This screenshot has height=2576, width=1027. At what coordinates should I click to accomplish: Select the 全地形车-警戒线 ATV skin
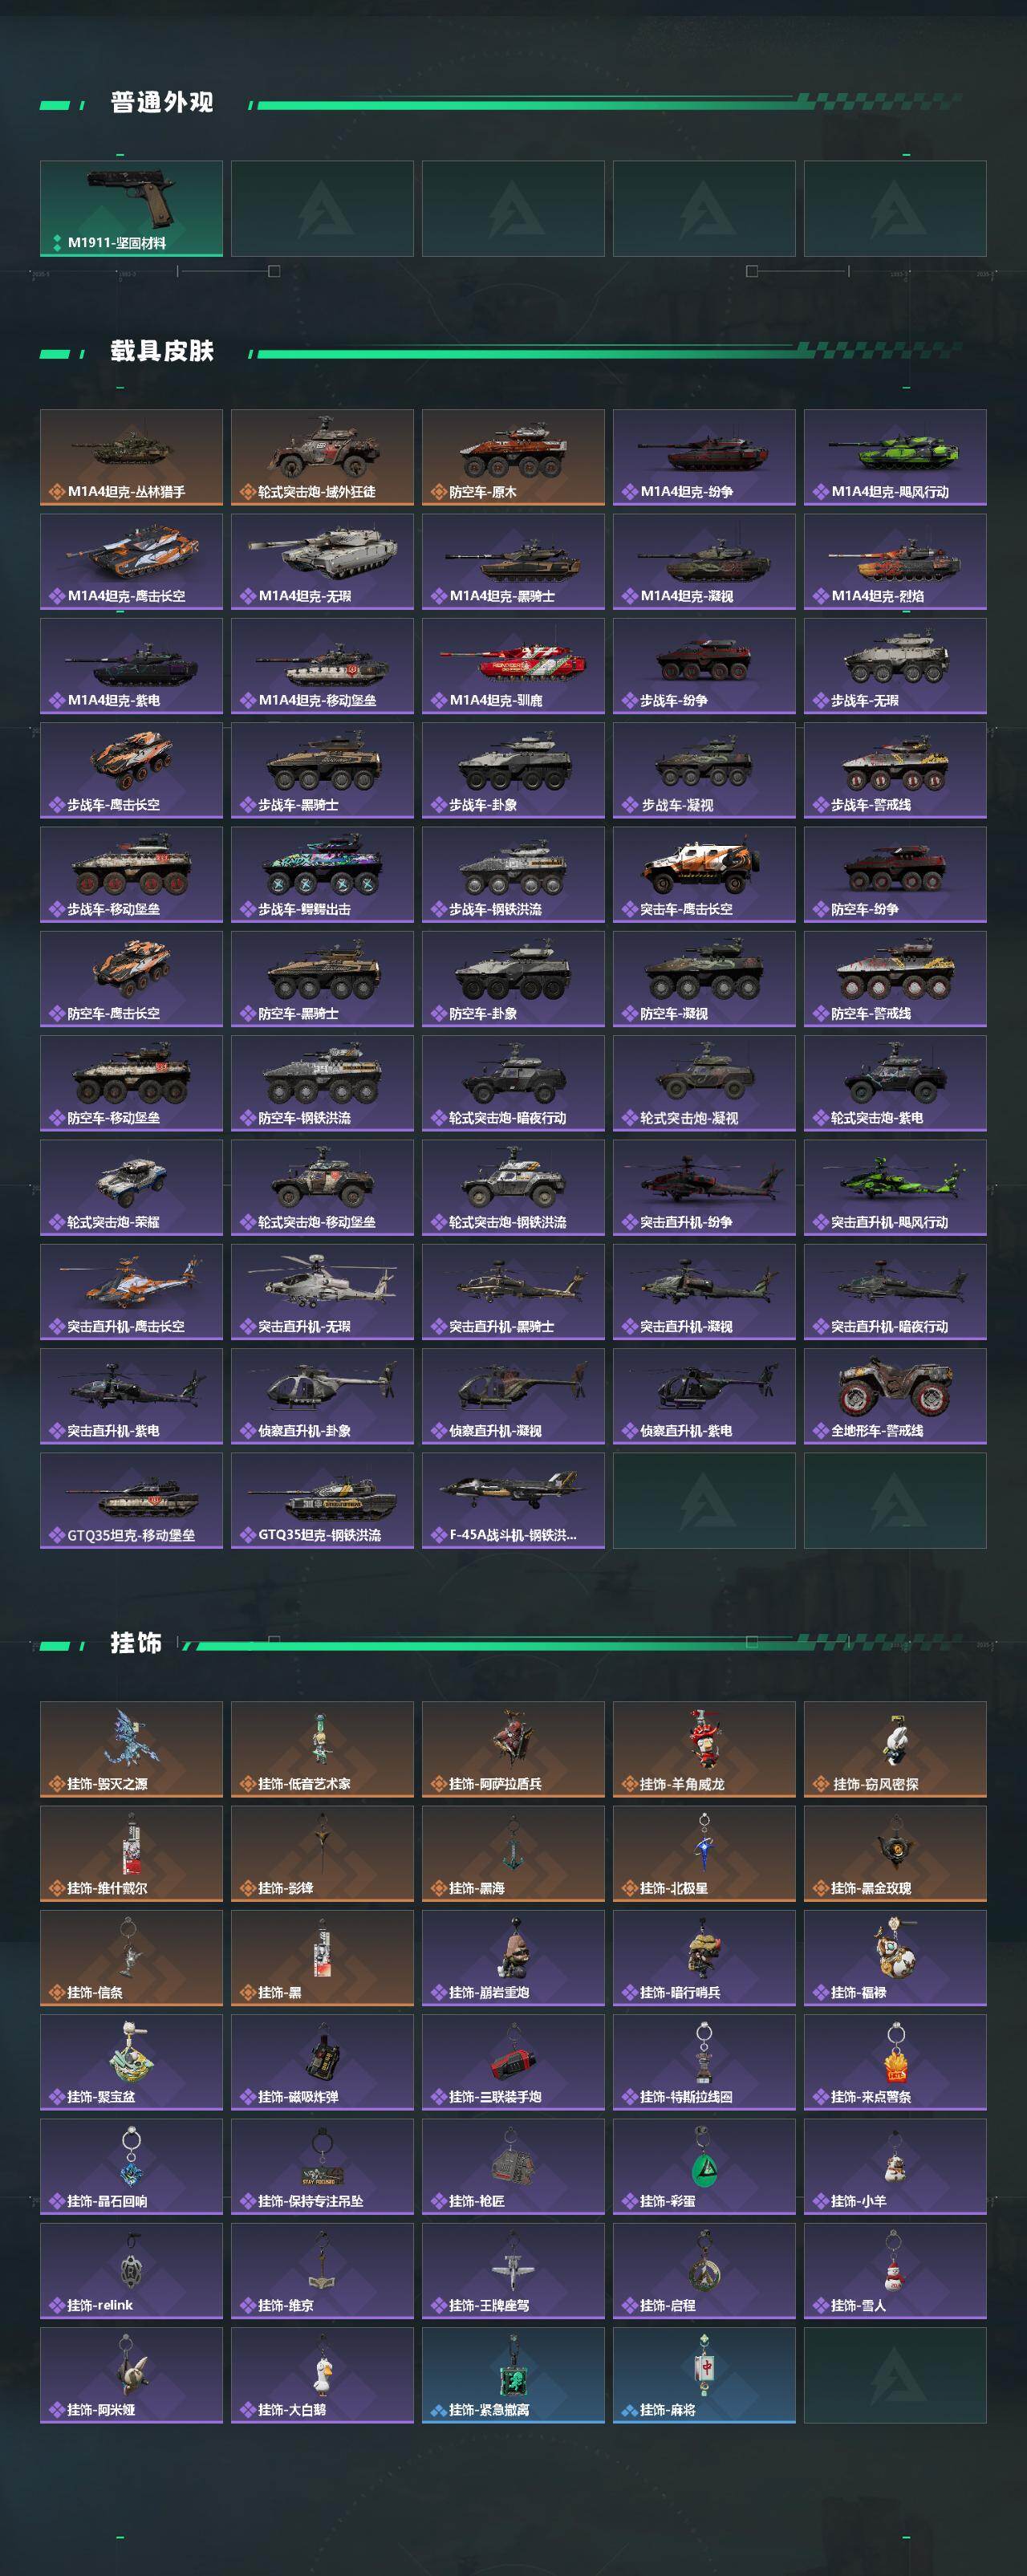coord(895,1397)
